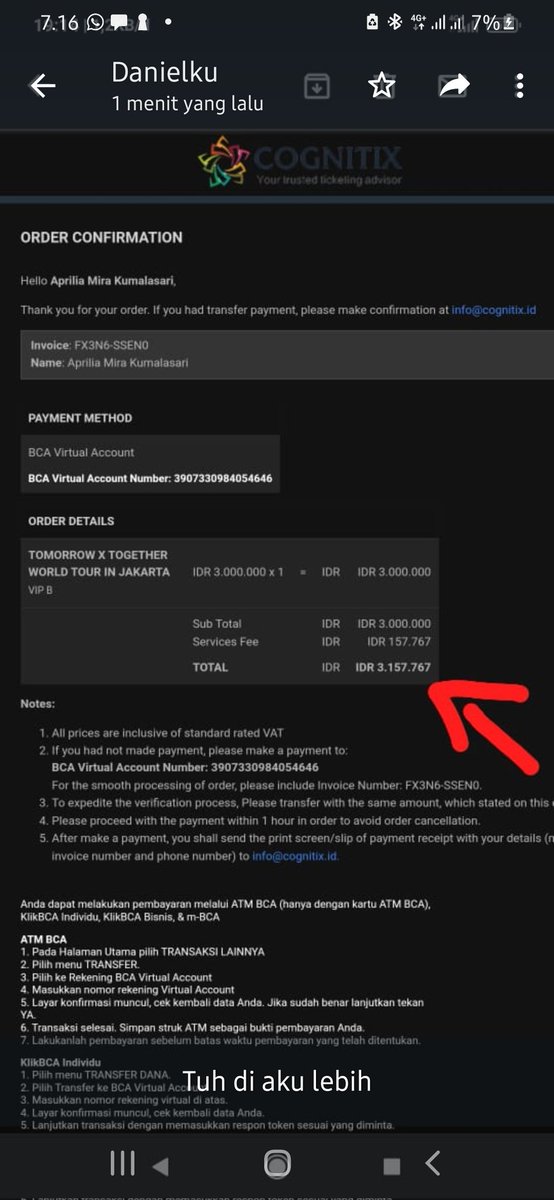Open the three-dot overflow menu
This screenshot has width=554, height=1200.
[519, 86]
